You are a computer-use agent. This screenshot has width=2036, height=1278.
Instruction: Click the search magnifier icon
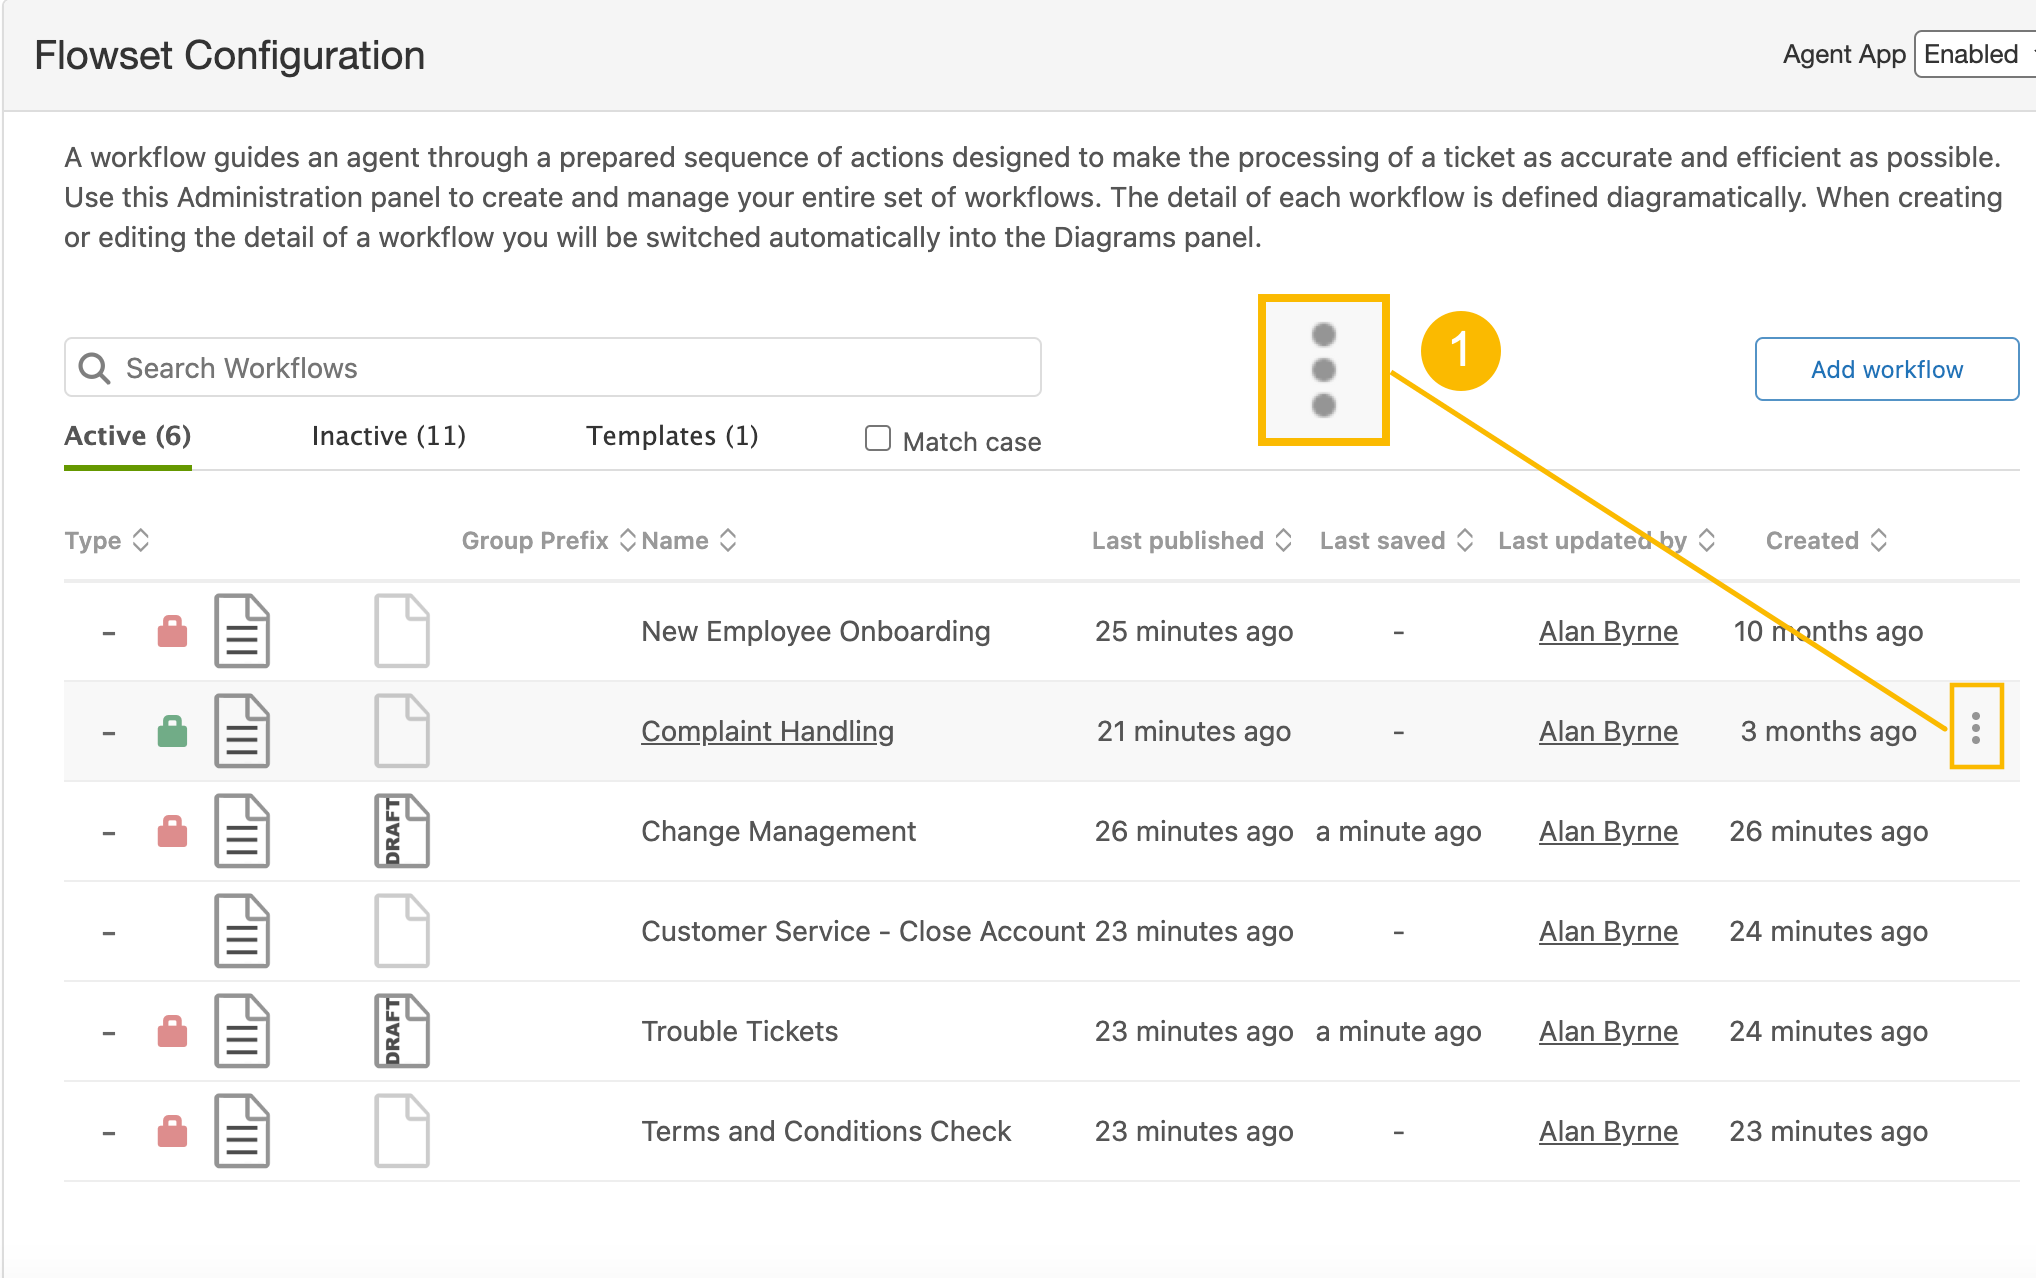95,368
